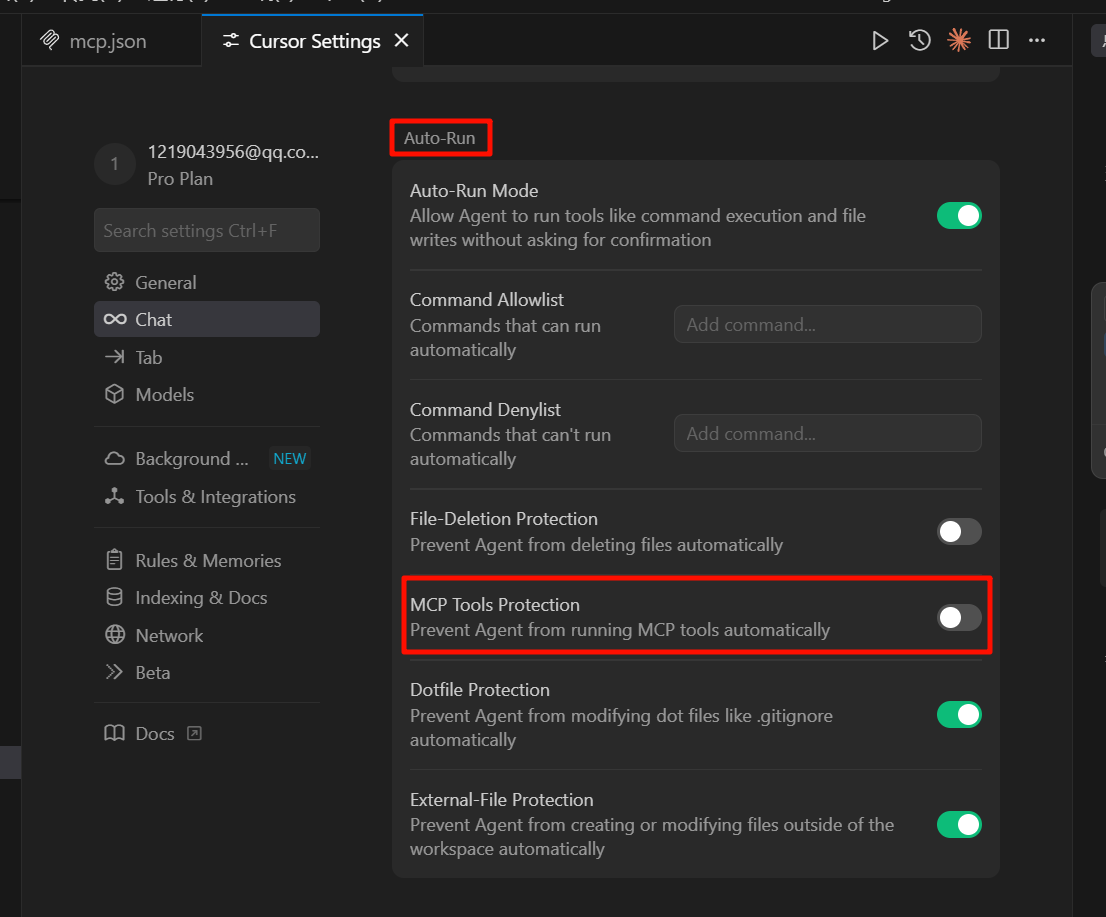This screenshot has width=1106, height=917.
Task: Click the Command Denylist title
Action: tap(485, 410)
